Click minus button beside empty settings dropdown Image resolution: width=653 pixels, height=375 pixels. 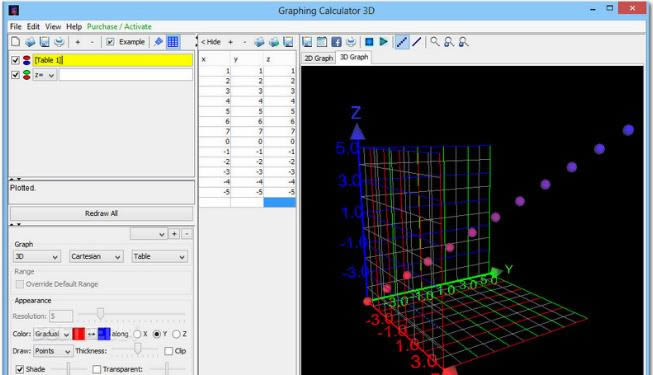click(187, 234)
